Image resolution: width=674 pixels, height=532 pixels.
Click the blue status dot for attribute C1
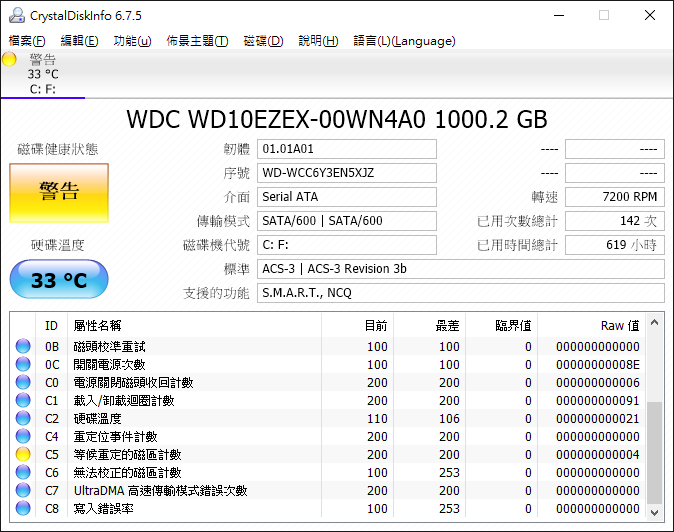[x=23, y=401]
